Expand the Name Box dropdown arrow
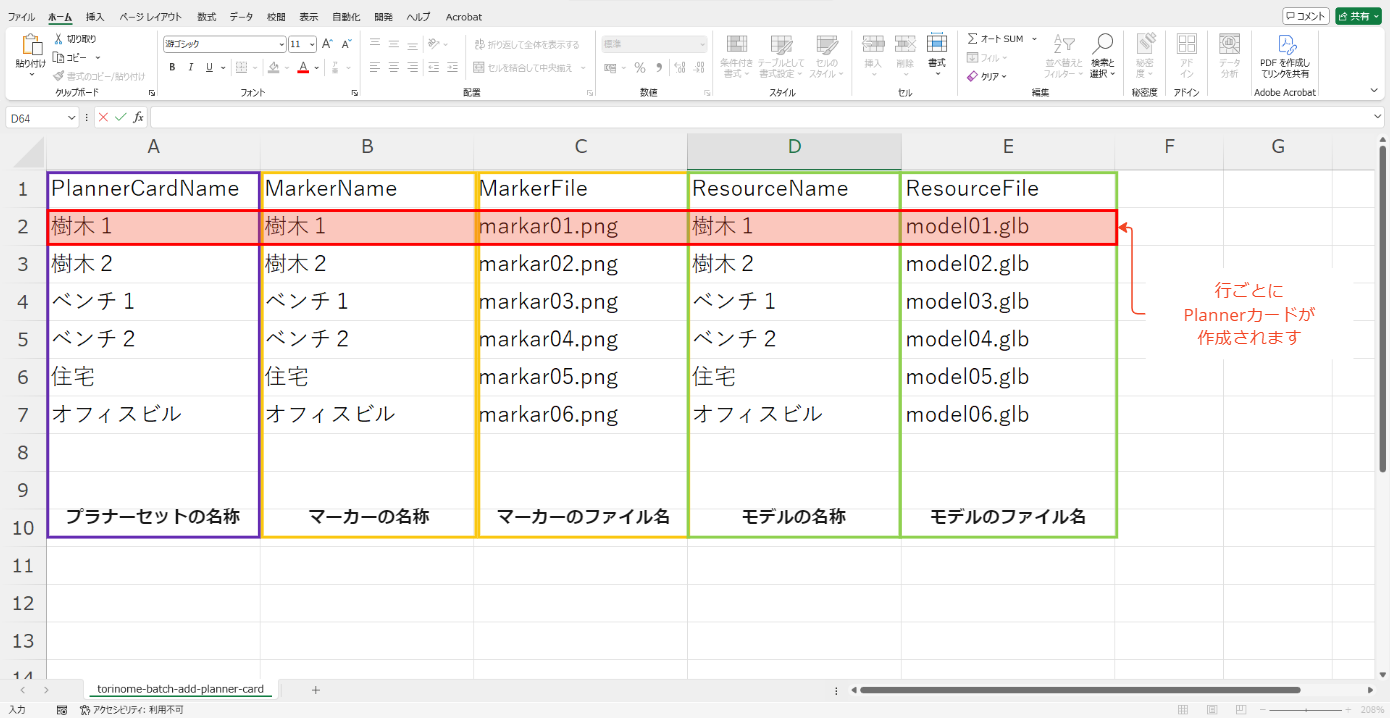The image size is (1391, 718). (x=72, y=118)
